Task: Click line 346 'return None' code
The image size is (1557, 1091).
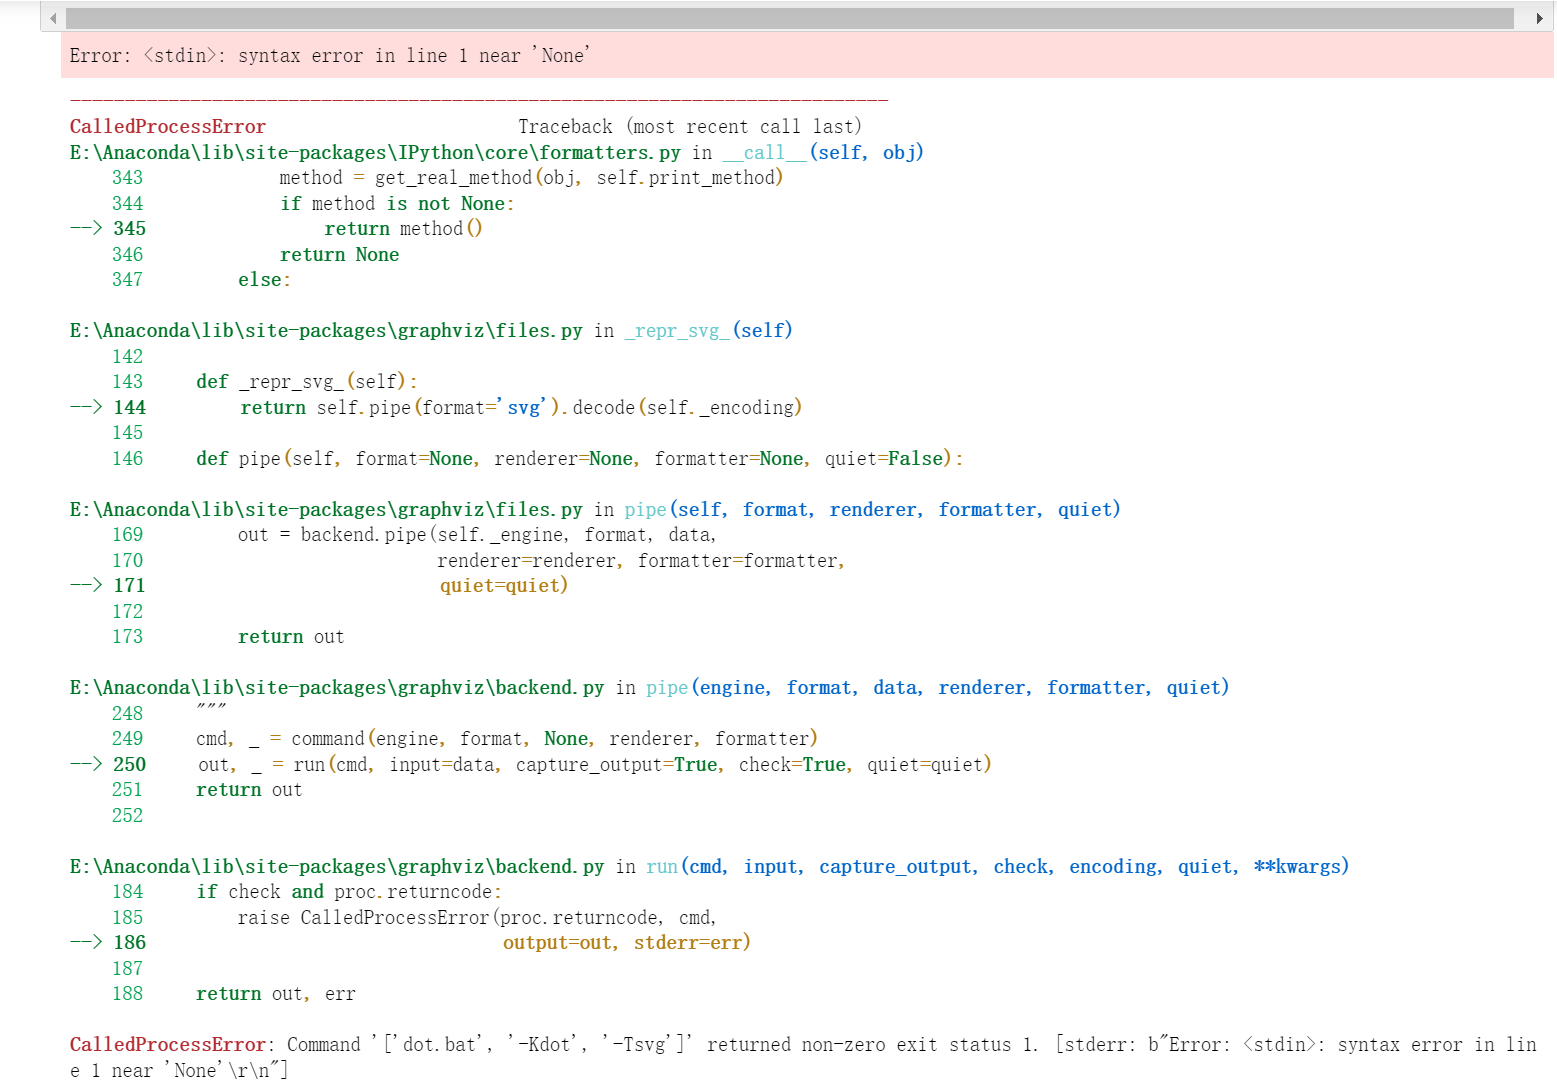Action: click(x=340, y=255)
